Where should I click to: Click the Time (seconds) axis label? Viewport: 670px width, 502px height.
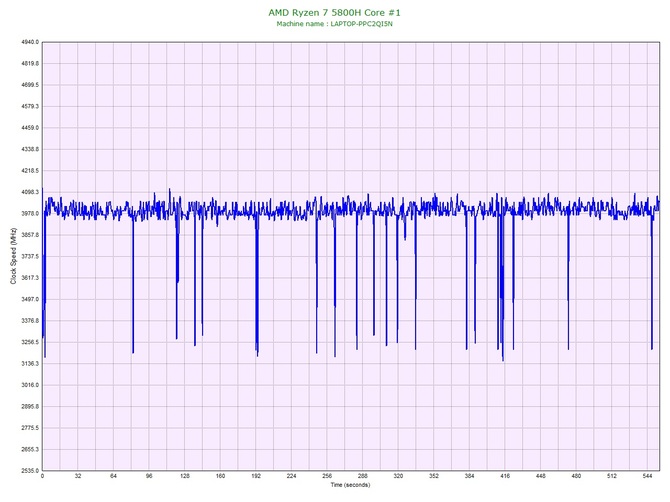click(350, 485)
